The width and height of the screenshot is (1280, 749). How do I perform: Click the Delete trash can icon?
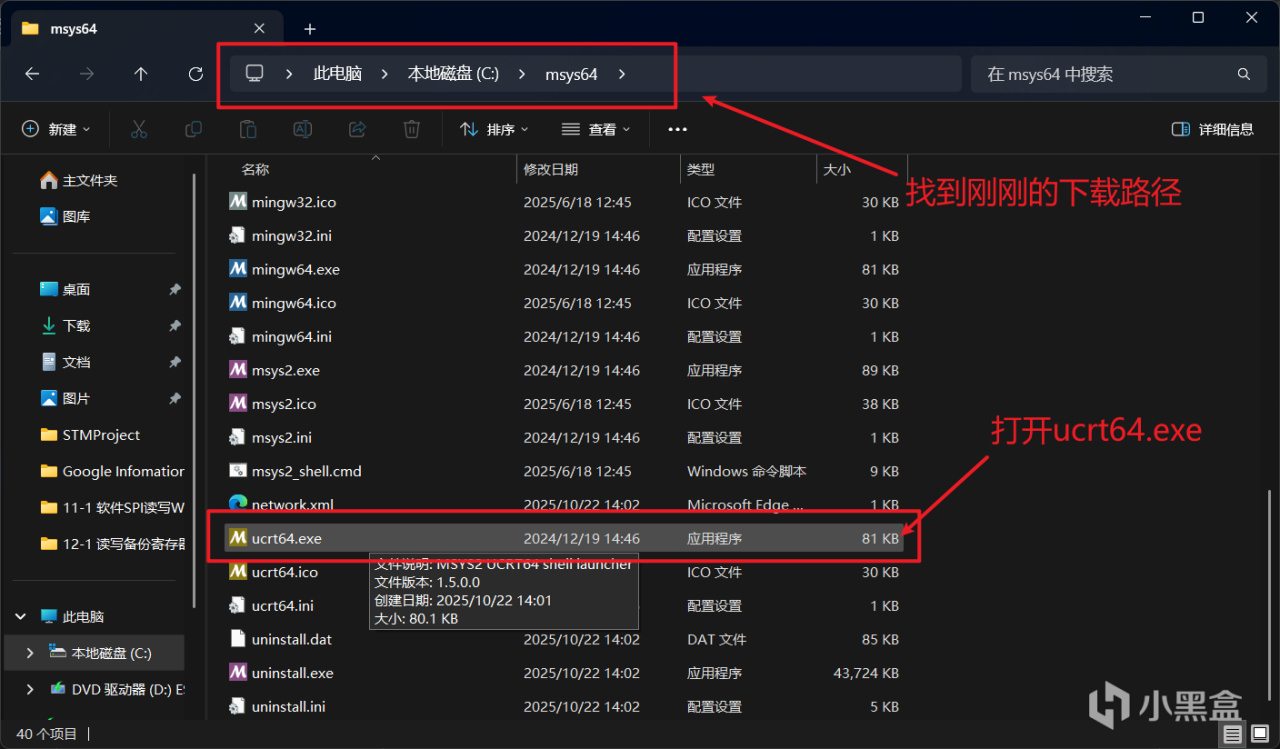(411, 129)
